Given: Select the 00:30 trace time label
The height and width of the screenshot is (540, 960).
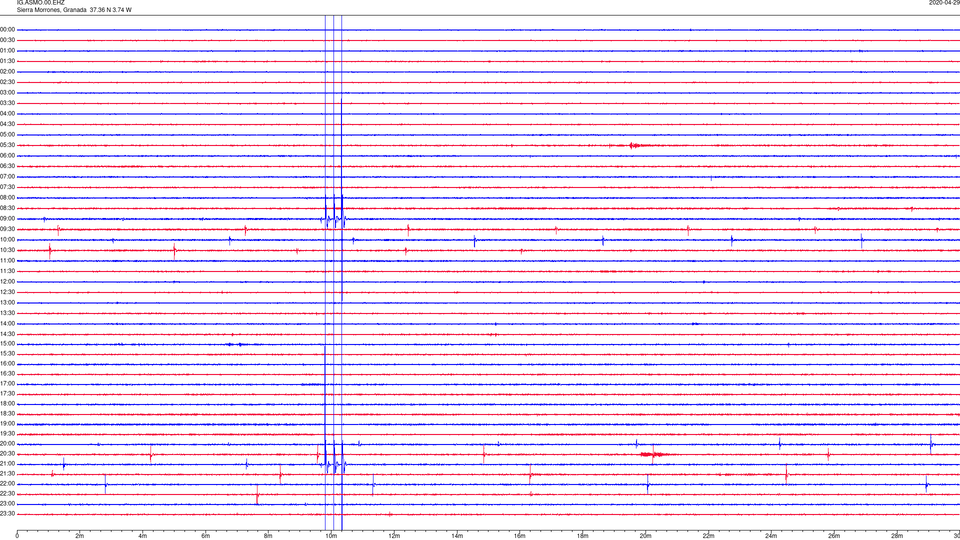Looking at the screenshot, I should [7, 40].
